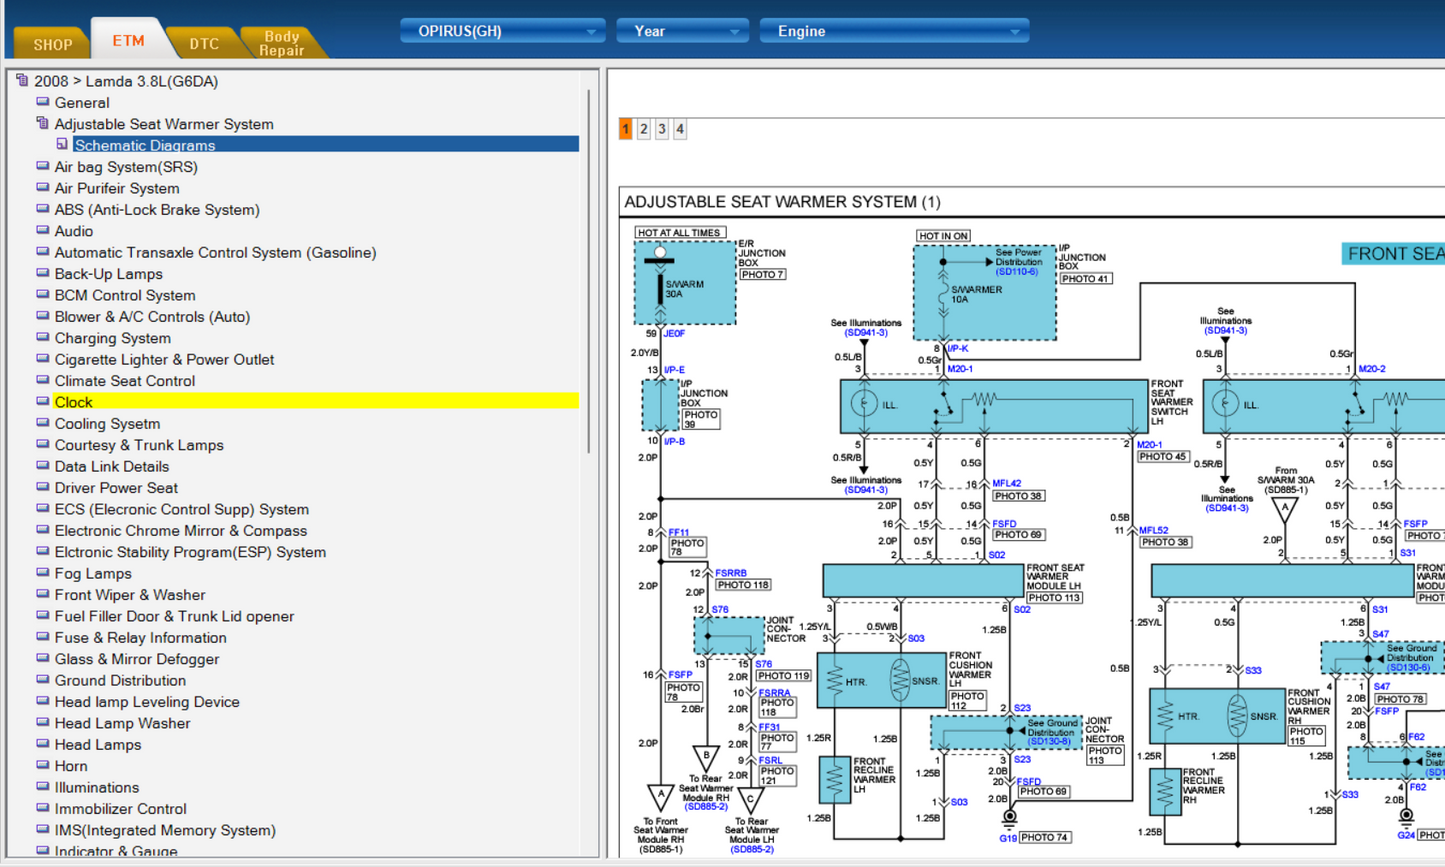Click the PHOTO 7 label by E/R Junction Box

tap(762, 275)
